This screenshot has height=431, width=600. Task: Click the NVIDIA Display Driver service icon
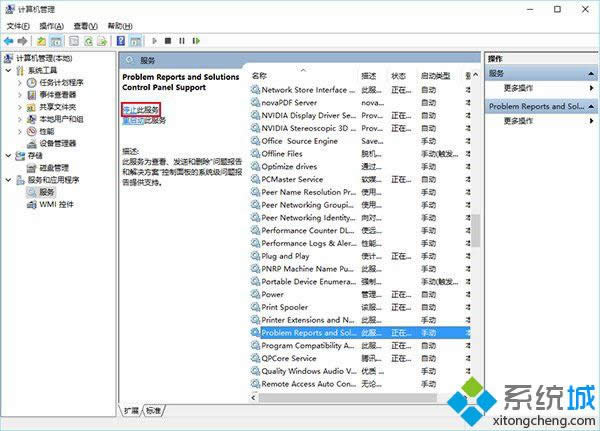[255, 115]
